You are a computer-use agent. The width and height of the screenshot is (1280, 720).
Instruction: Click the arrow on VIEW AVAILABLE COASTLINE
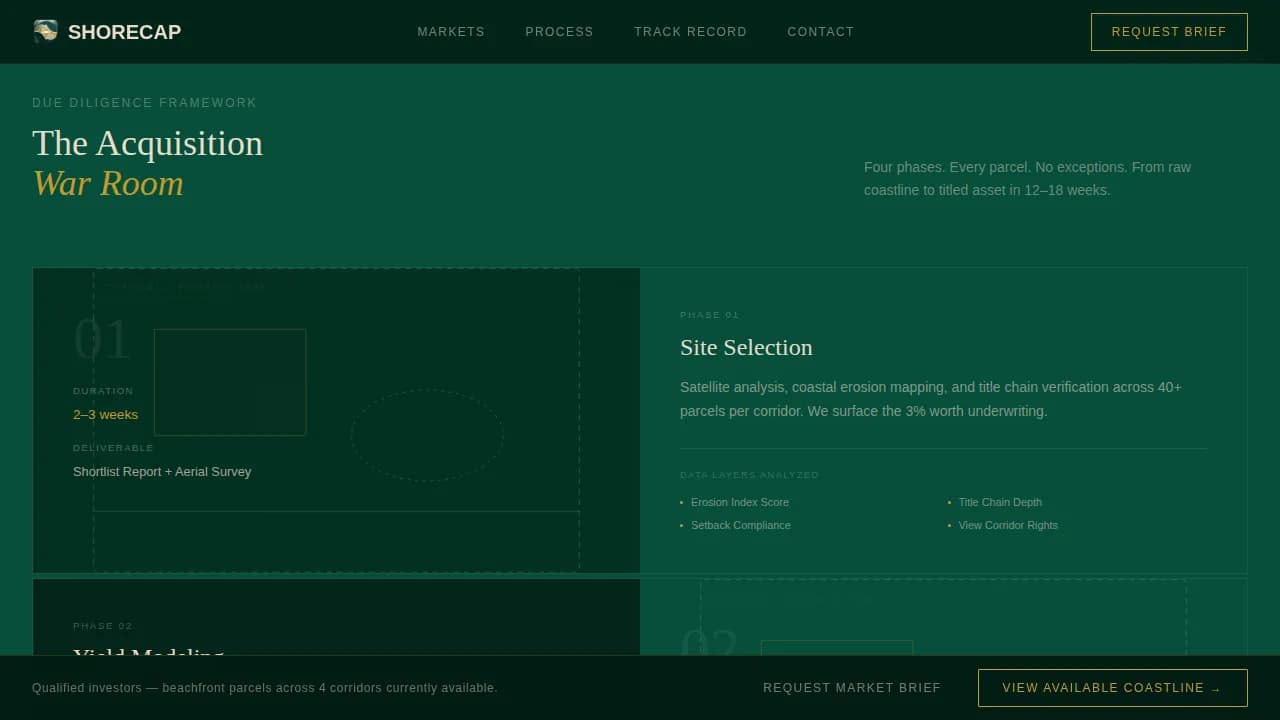(1216, 688)
